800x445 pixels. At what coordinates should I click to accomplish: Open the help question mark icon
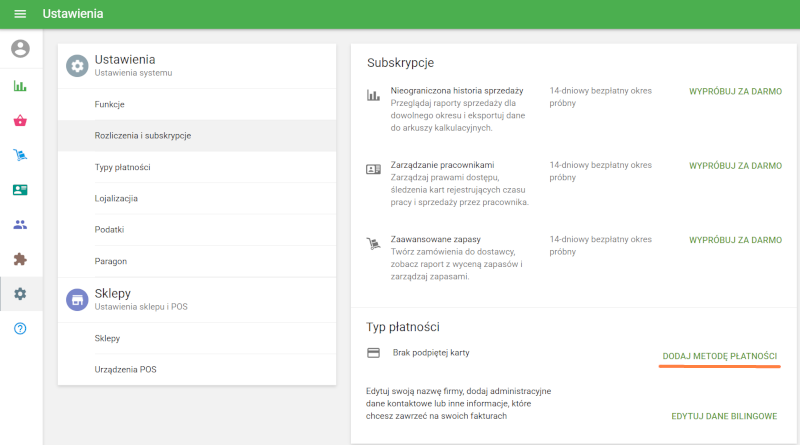click(x=20, y=329)
